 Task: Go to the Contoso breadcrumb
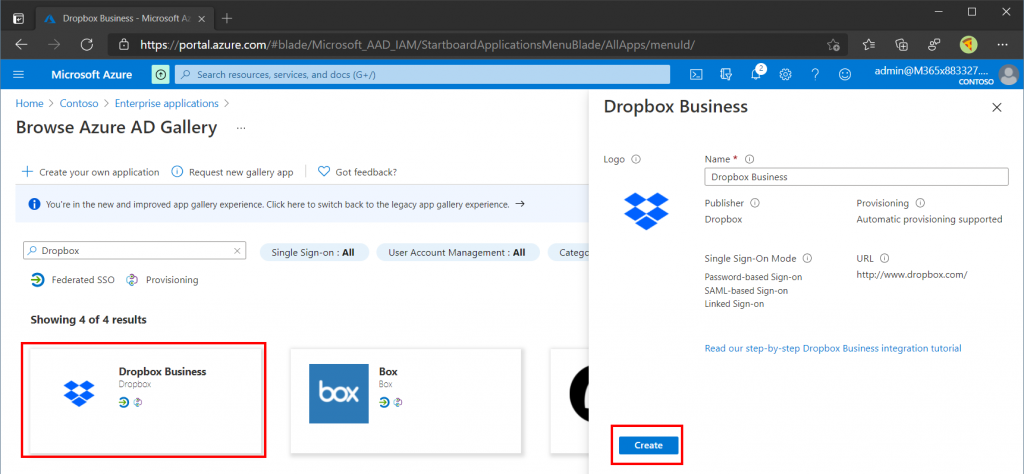(78, 103)
